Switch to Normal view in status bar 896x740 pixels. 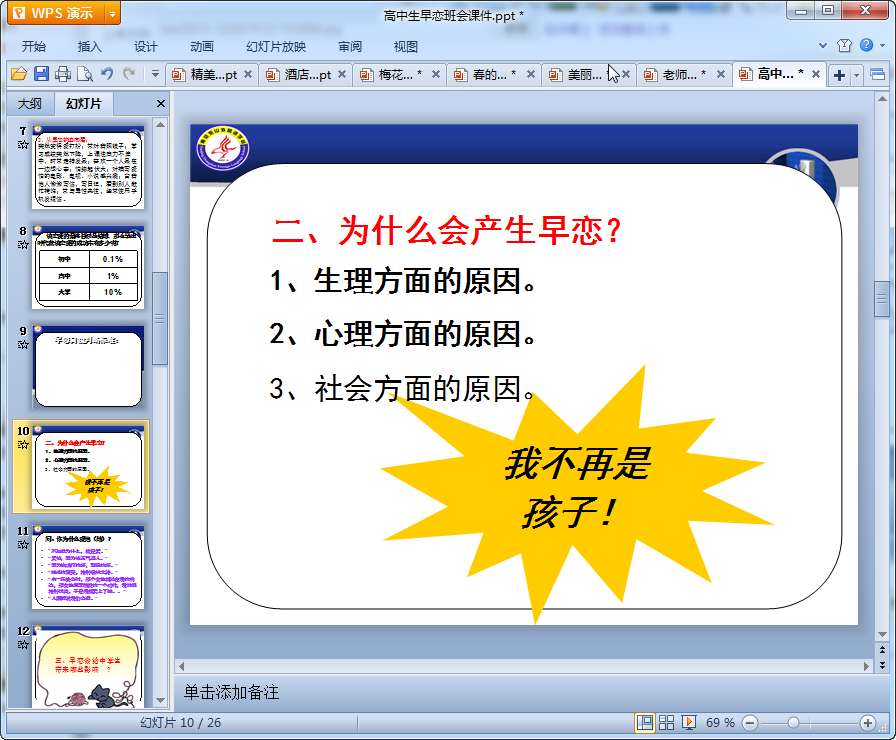[x=645, y=723]
